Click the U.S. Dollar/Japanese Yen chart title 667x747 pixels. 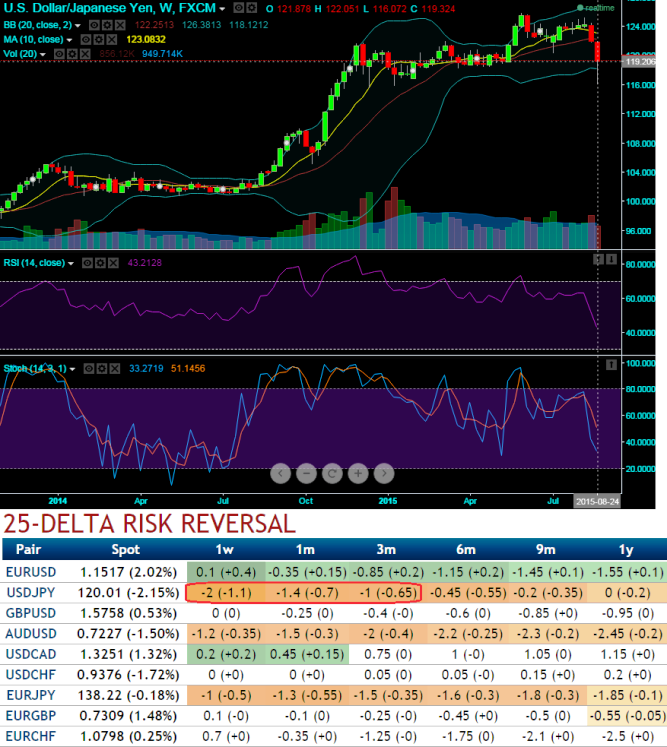[x=109, y=8]
